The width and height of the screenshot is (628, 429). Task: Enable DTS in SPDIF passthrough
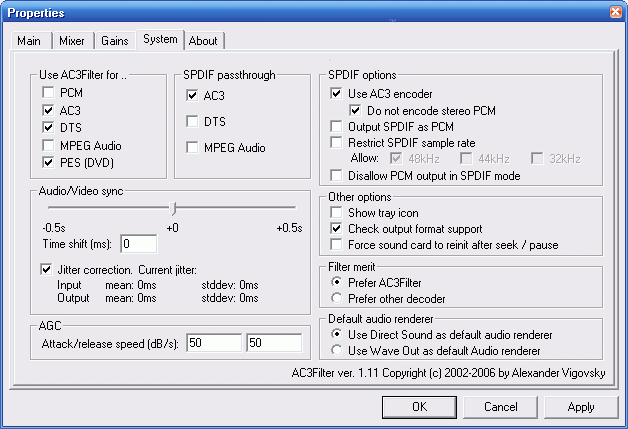point(192,121)
